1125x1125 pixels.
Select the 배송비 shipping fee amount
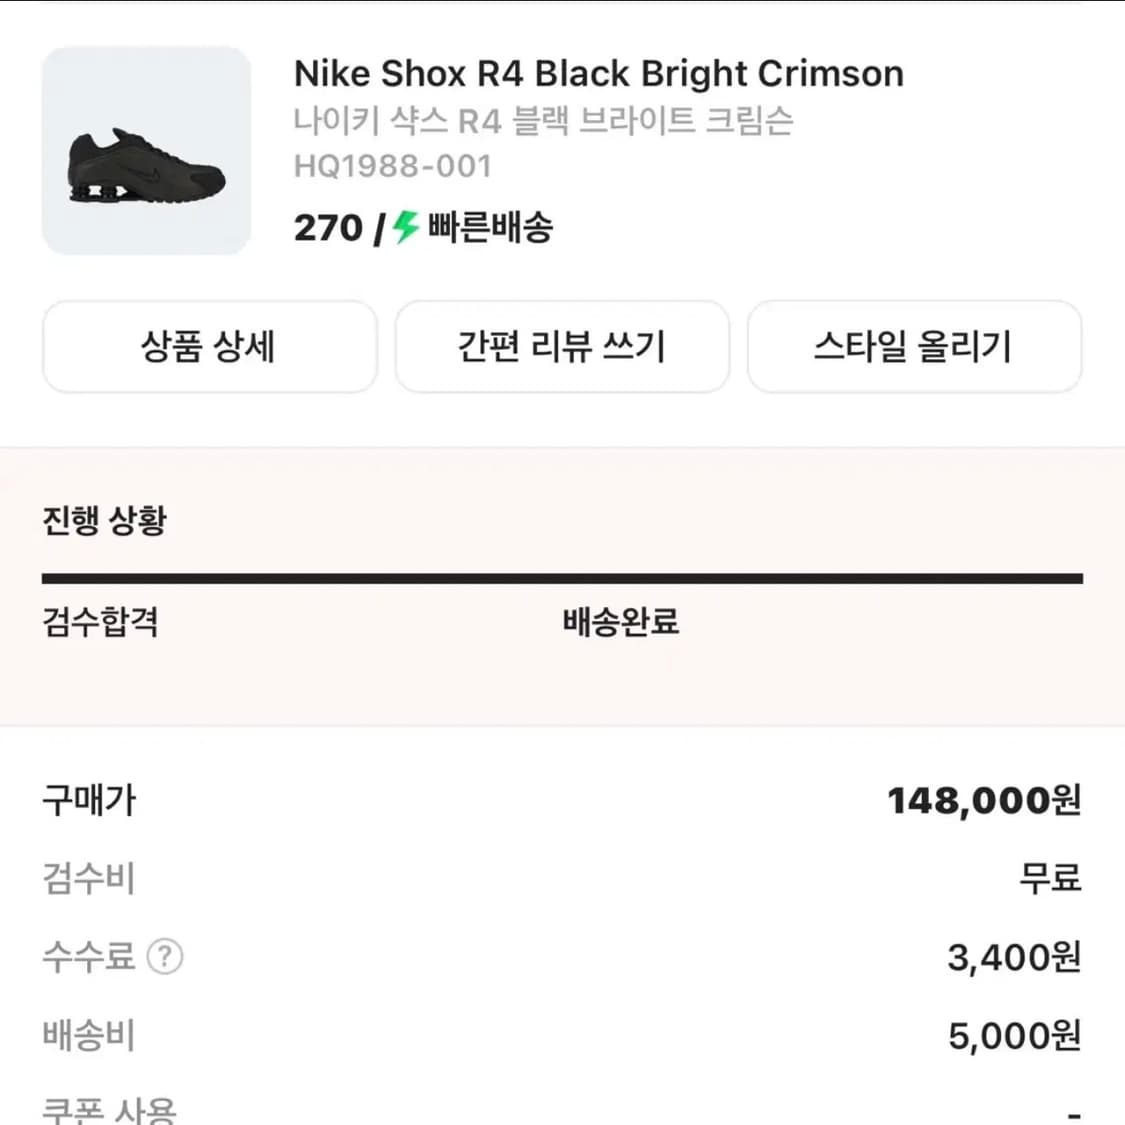1012,1036
